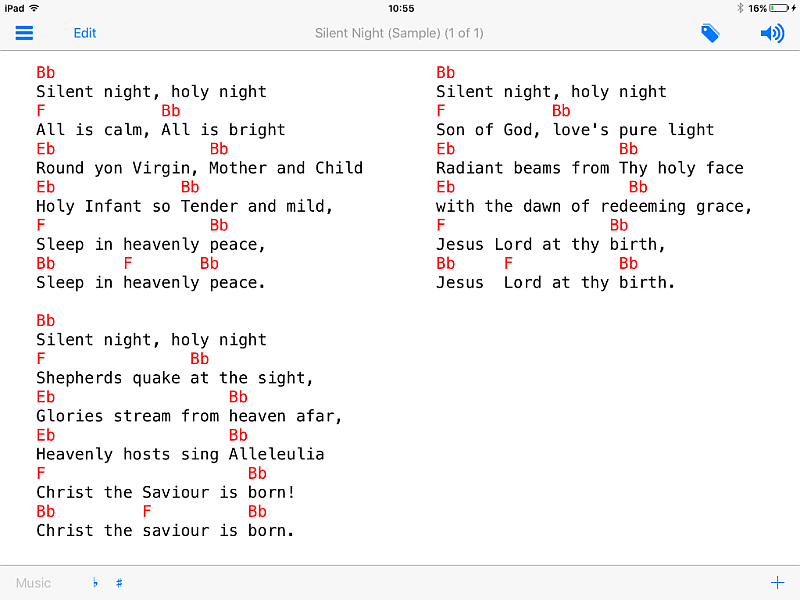Tap the Silent Night title in the header
800x600 pixels.
(x=399, y=33)
